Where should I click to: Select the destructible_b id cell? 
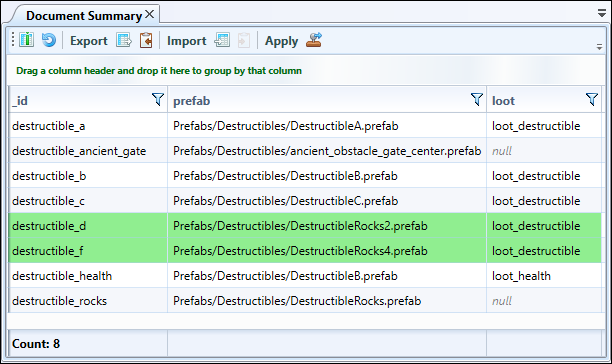pos(88,176)
